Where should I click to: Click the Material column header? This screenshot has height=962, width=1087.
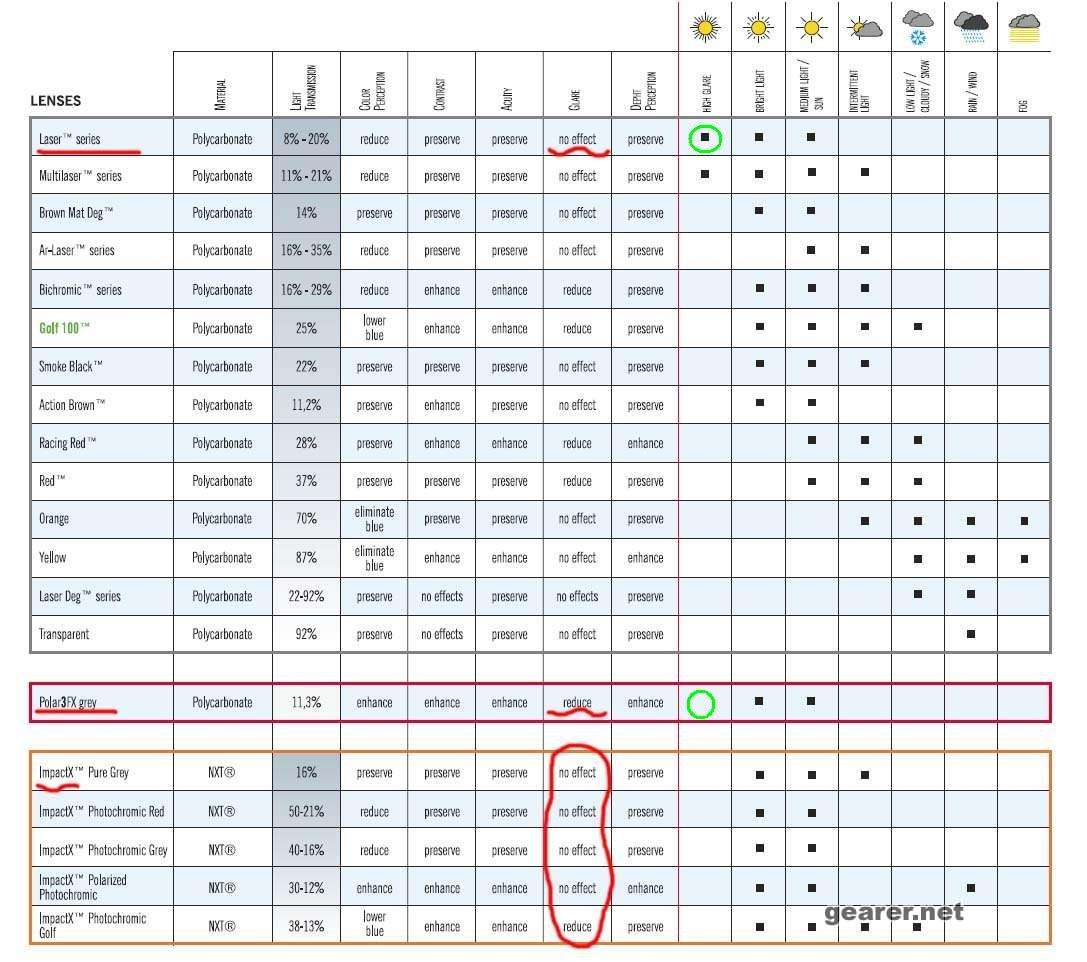[x=221, y=94]
